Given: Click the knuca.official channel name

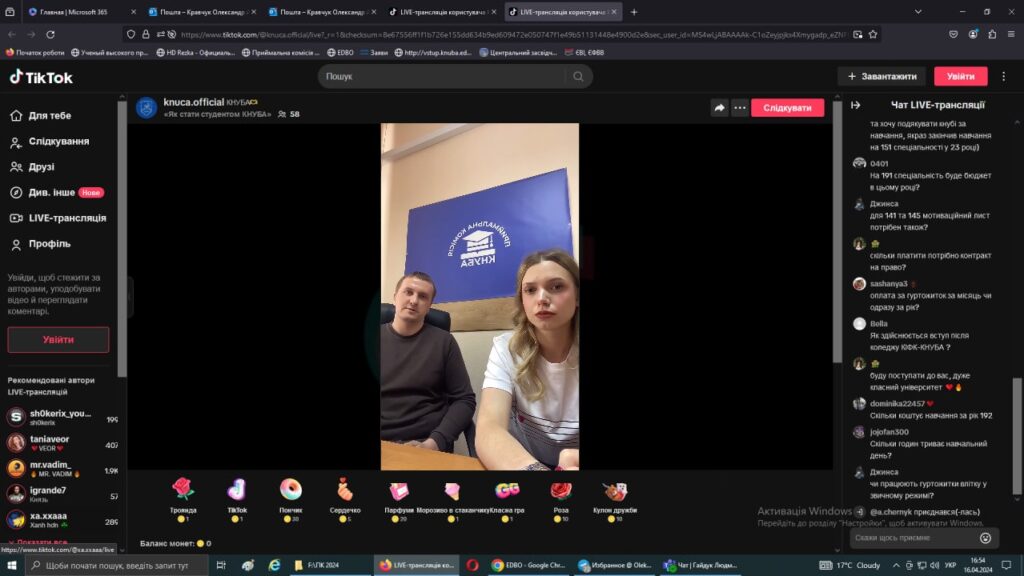Looking at the screenshot, I should (193, 102).
